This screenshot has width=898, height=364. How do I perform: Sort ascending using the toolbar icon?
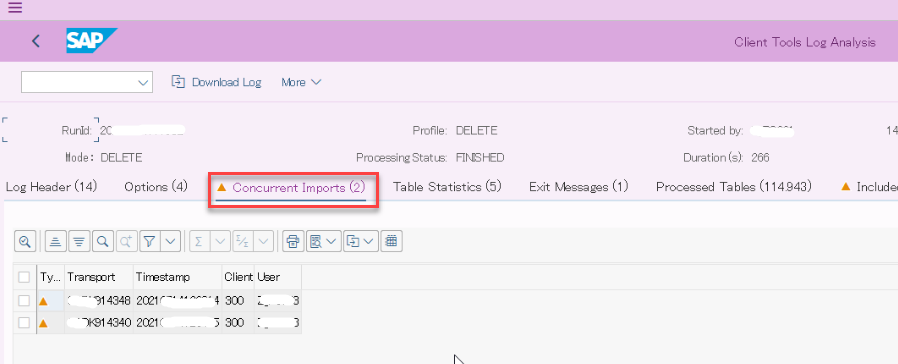tap(55, 242)
